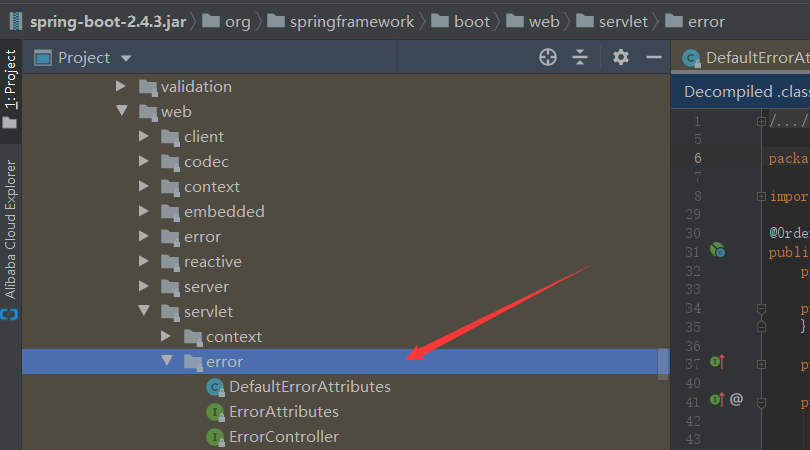Click web in the breadcrumb
The image size is (810, 450).
[544, 22]
